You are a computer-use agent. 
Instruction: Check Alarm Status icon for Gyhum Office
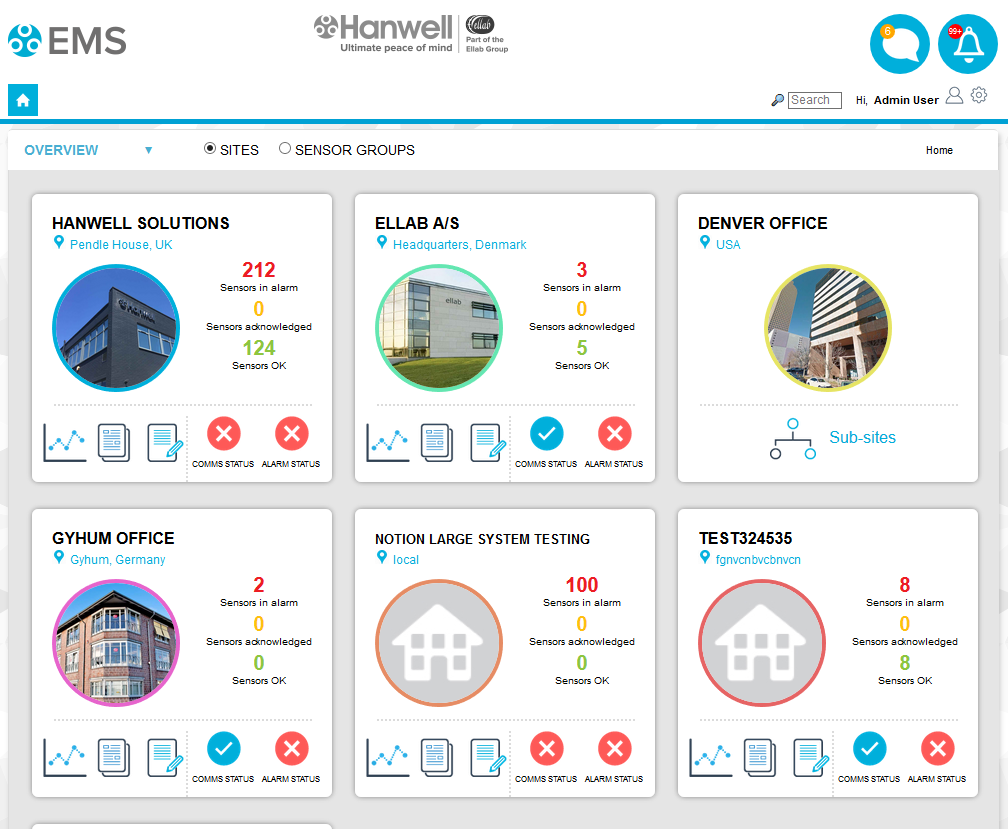click(292, 749)
